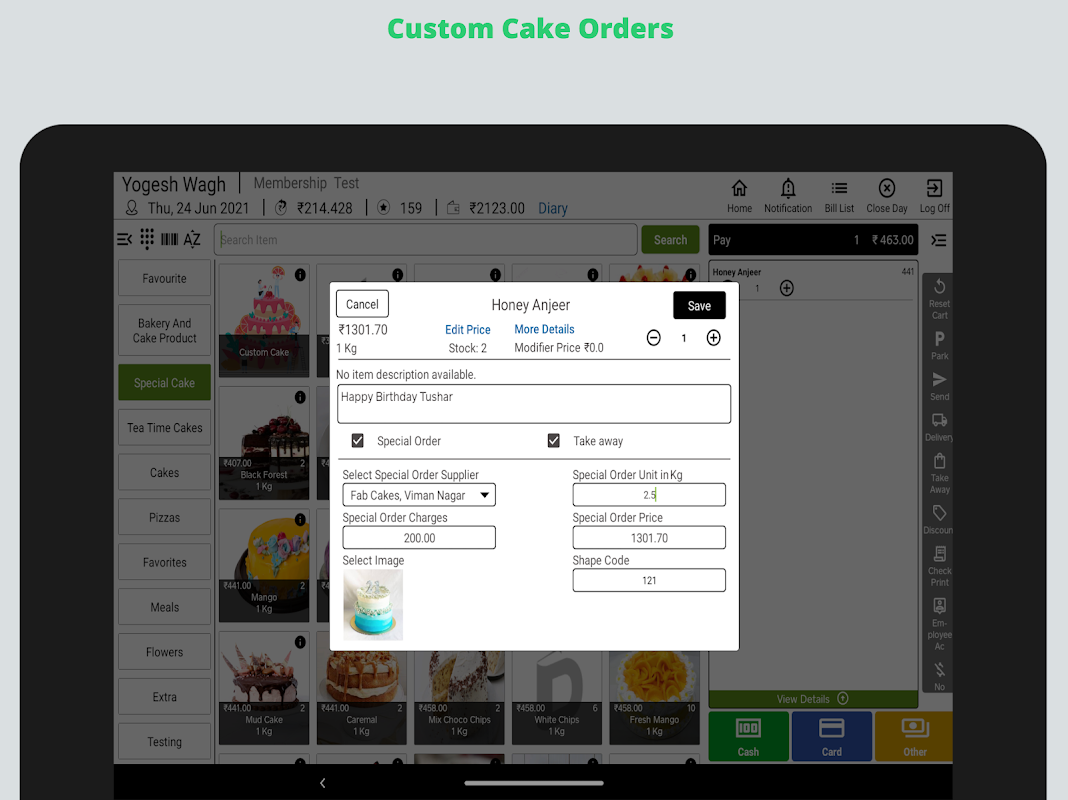
Task: Click the Happy Birthday Tushar message box
Action: [534, 404]
